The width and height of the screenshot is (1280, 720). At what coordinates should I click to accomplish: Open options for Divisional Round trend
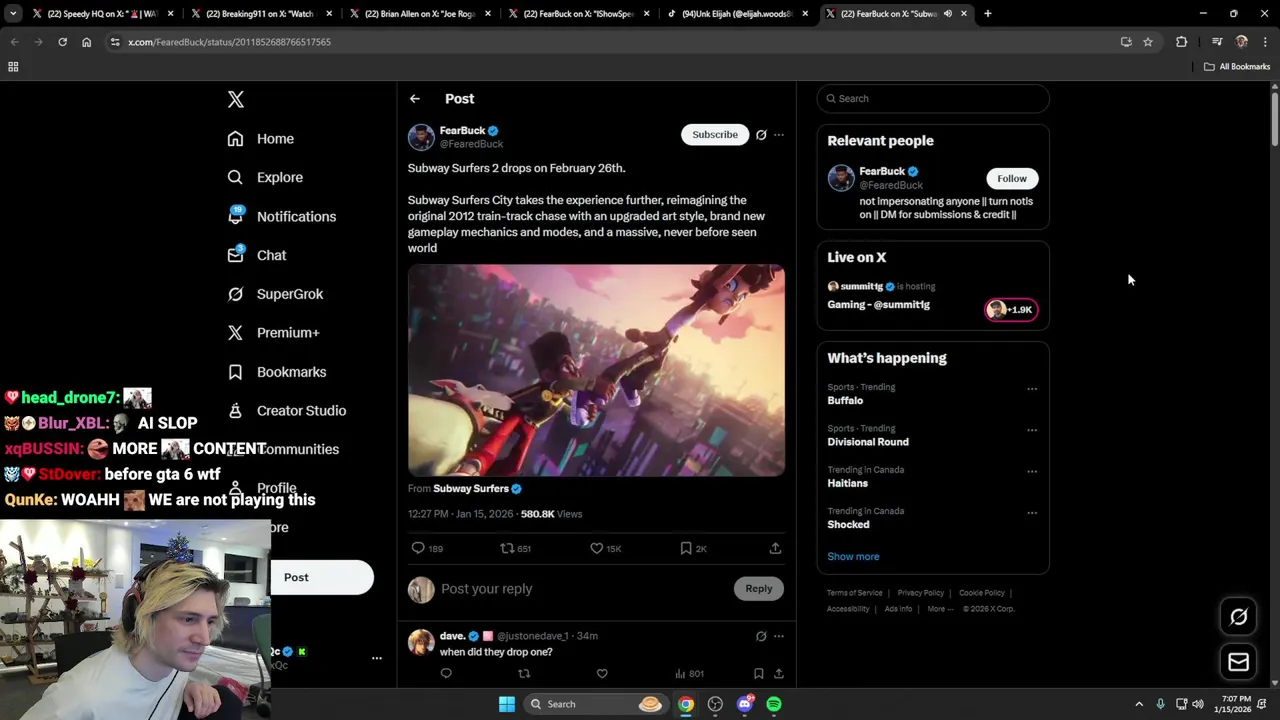pos(1032,430)
